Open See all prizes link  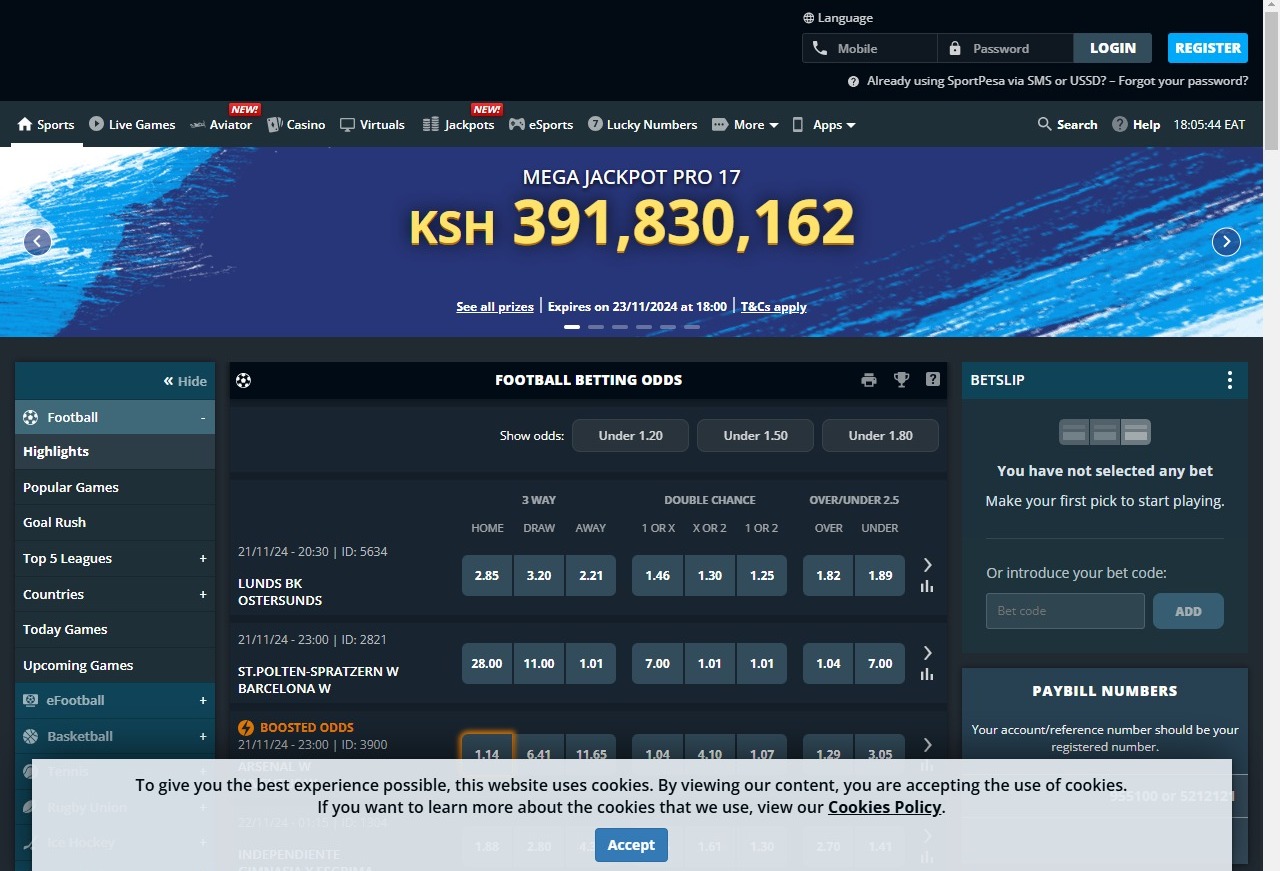click(x=495, y=306)
